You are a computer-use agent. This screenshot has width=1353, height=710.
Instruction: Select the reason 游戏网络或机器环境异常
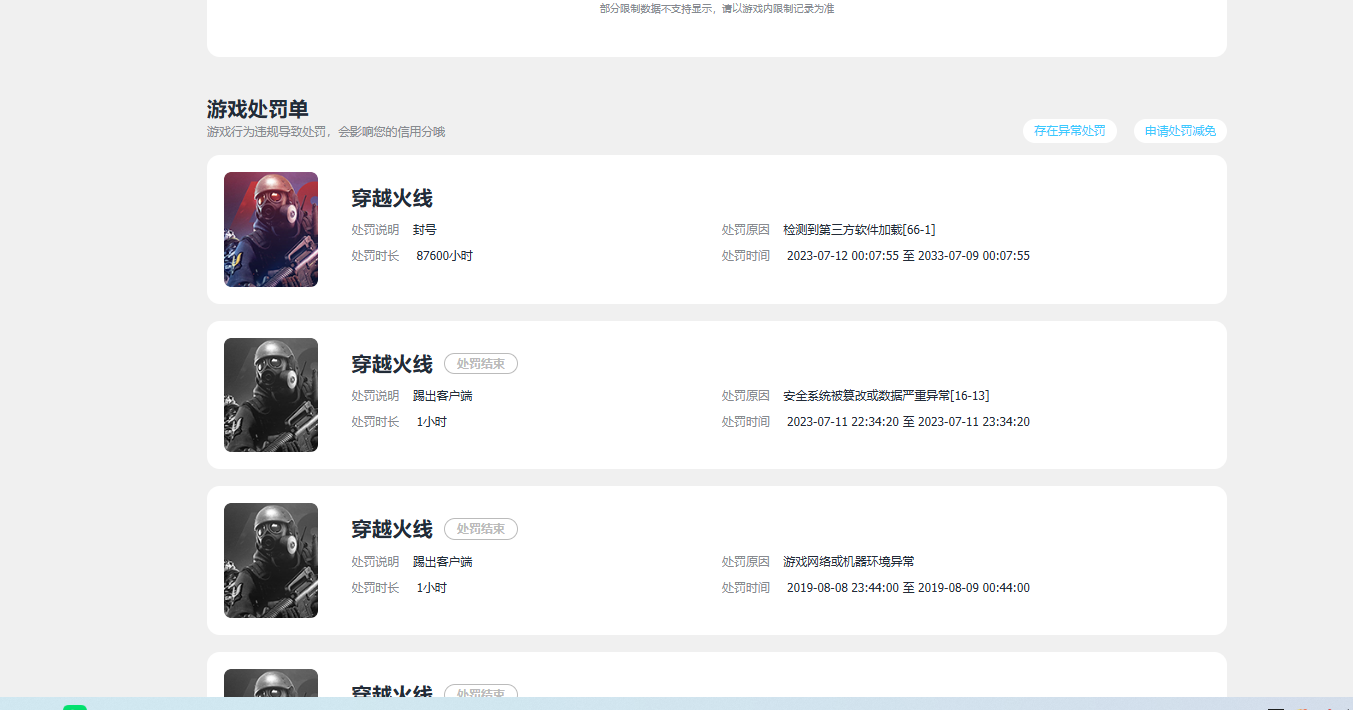click(849, 562)
